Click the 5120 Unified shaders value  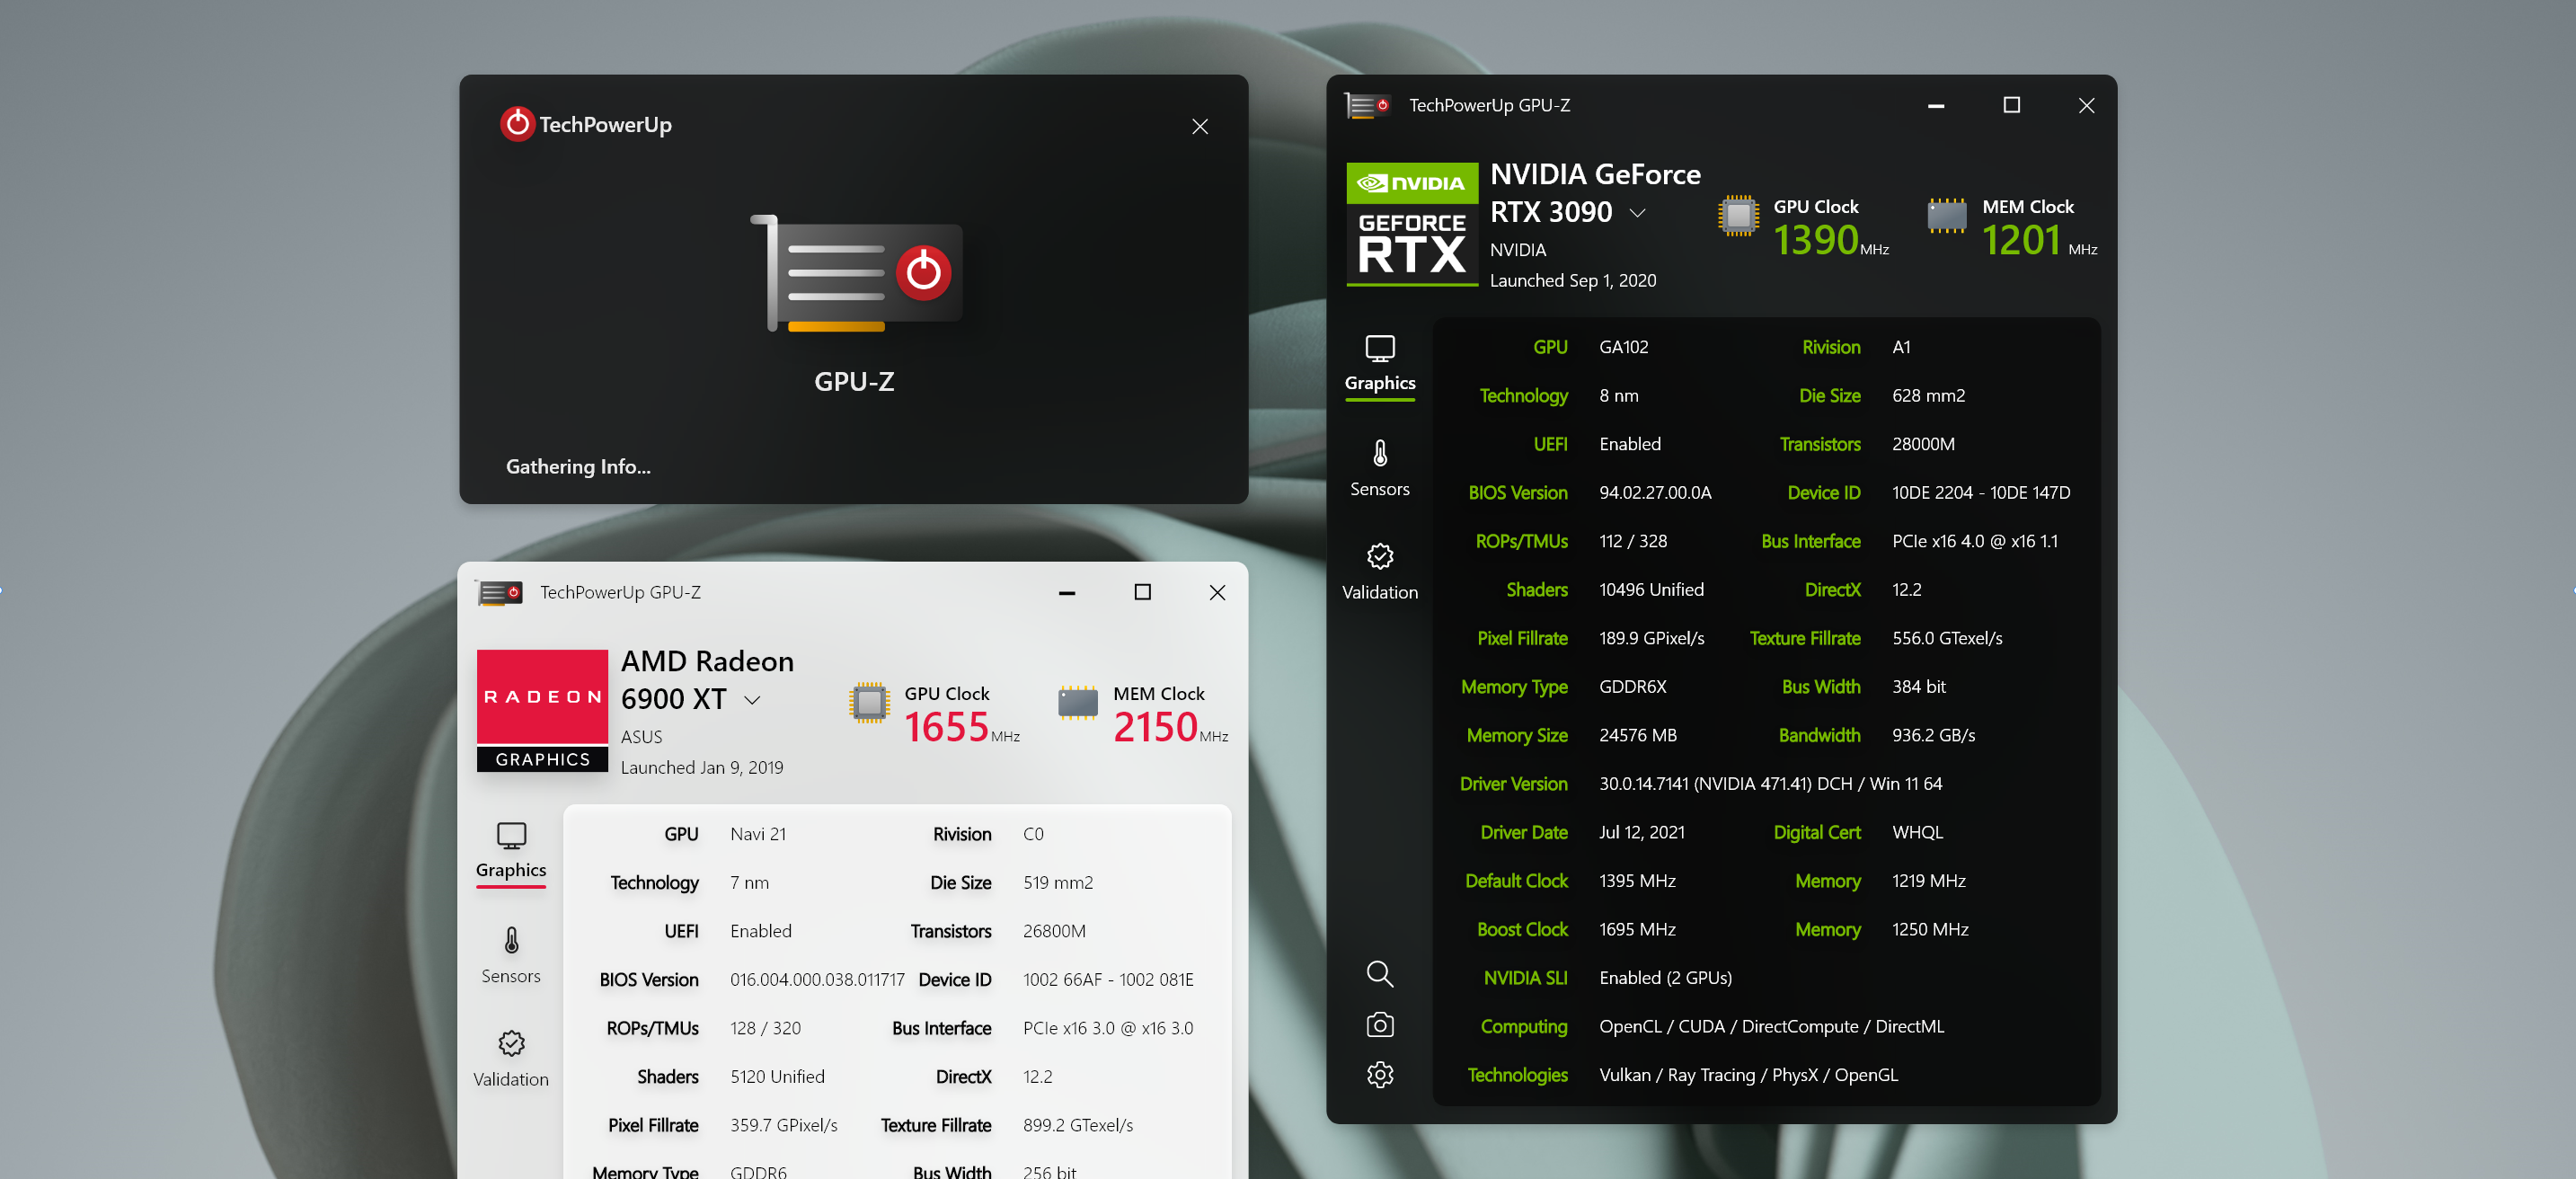click(776, 1076)
